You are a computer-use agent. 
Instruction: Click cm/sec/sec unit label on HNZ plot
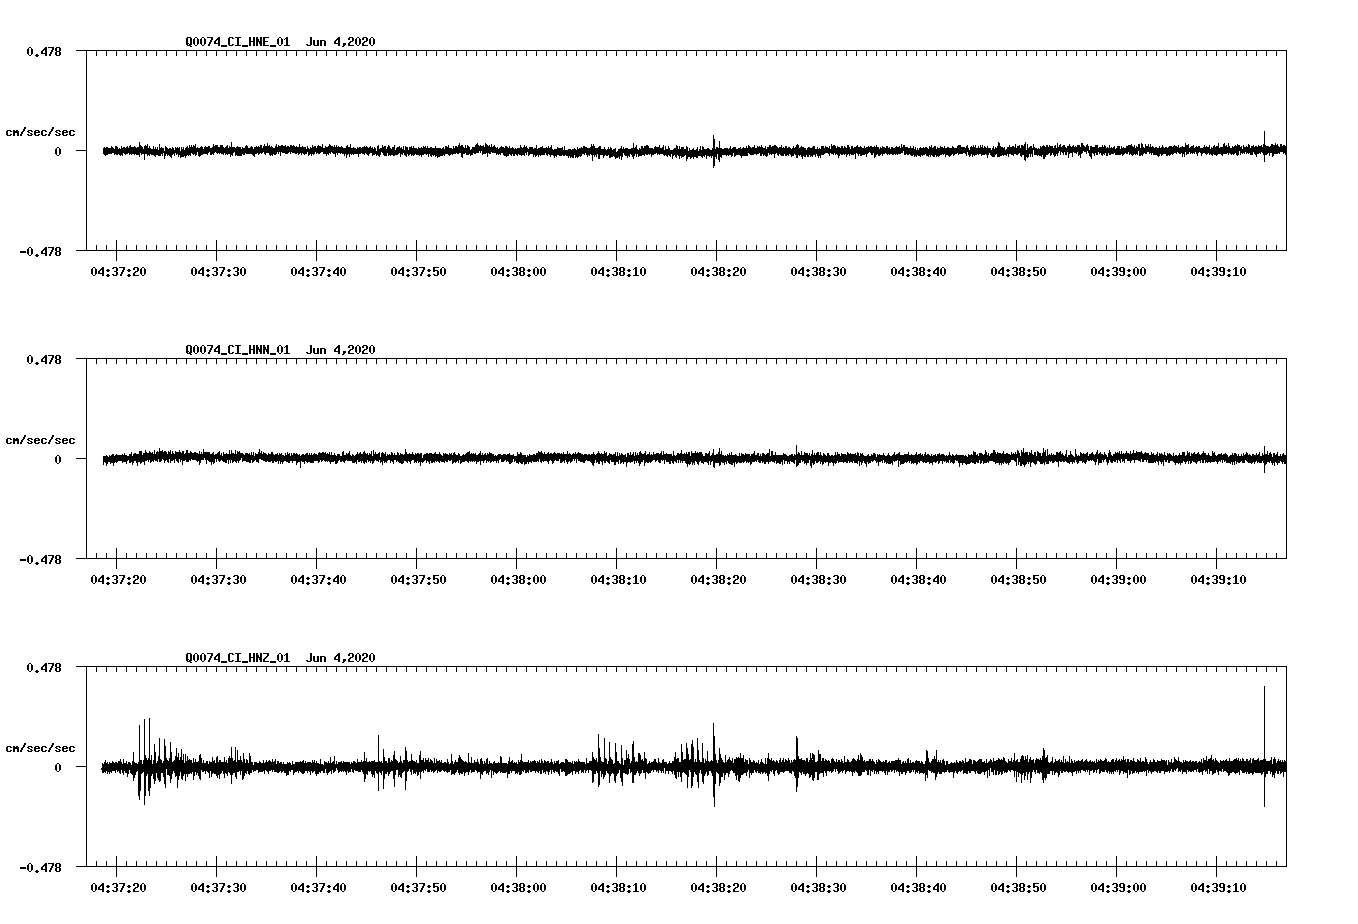(41, 748)
